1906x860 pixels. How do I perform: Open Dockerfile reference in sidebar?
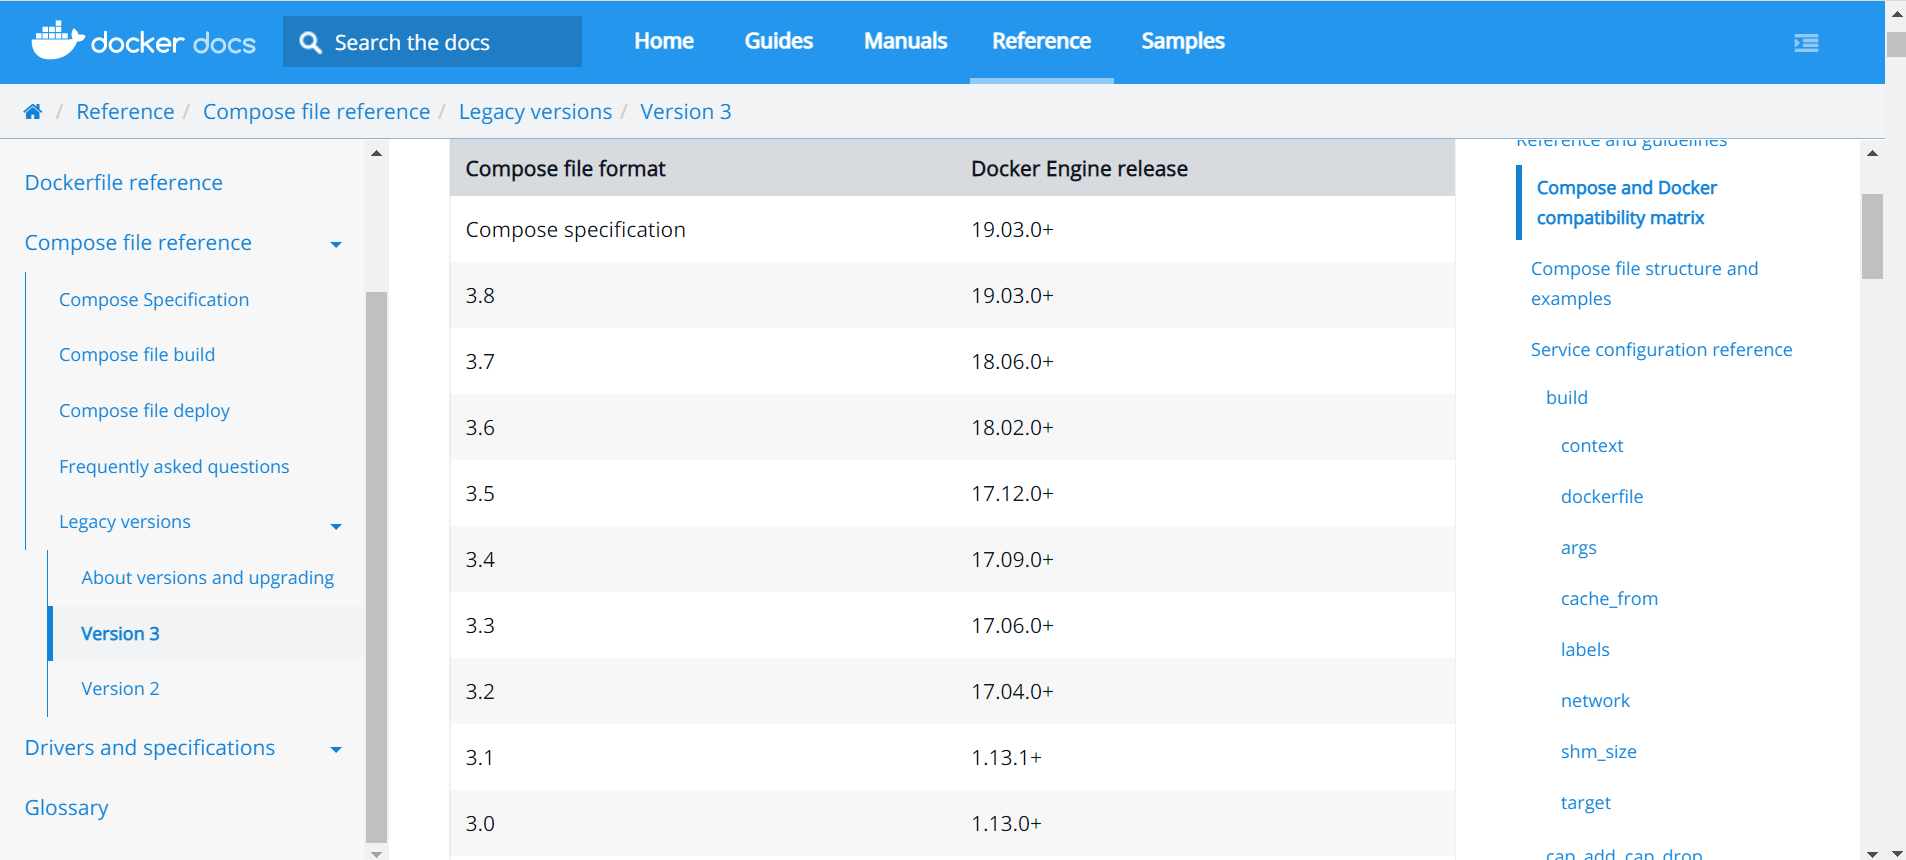click(x=124, y=182)
